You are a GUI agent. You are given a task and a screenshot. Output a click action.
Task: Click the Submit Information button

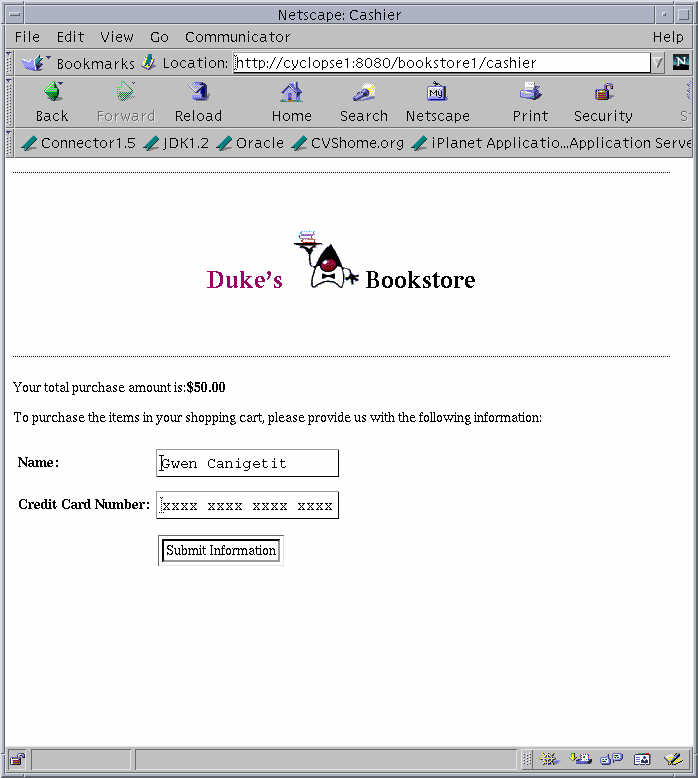click(221, 550)
